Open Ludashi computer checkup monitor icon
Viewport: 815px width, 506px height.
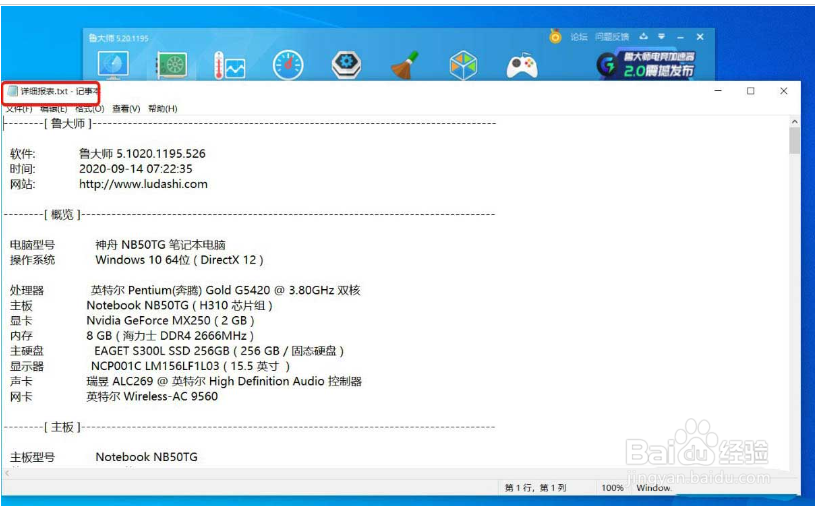[113, 65]
